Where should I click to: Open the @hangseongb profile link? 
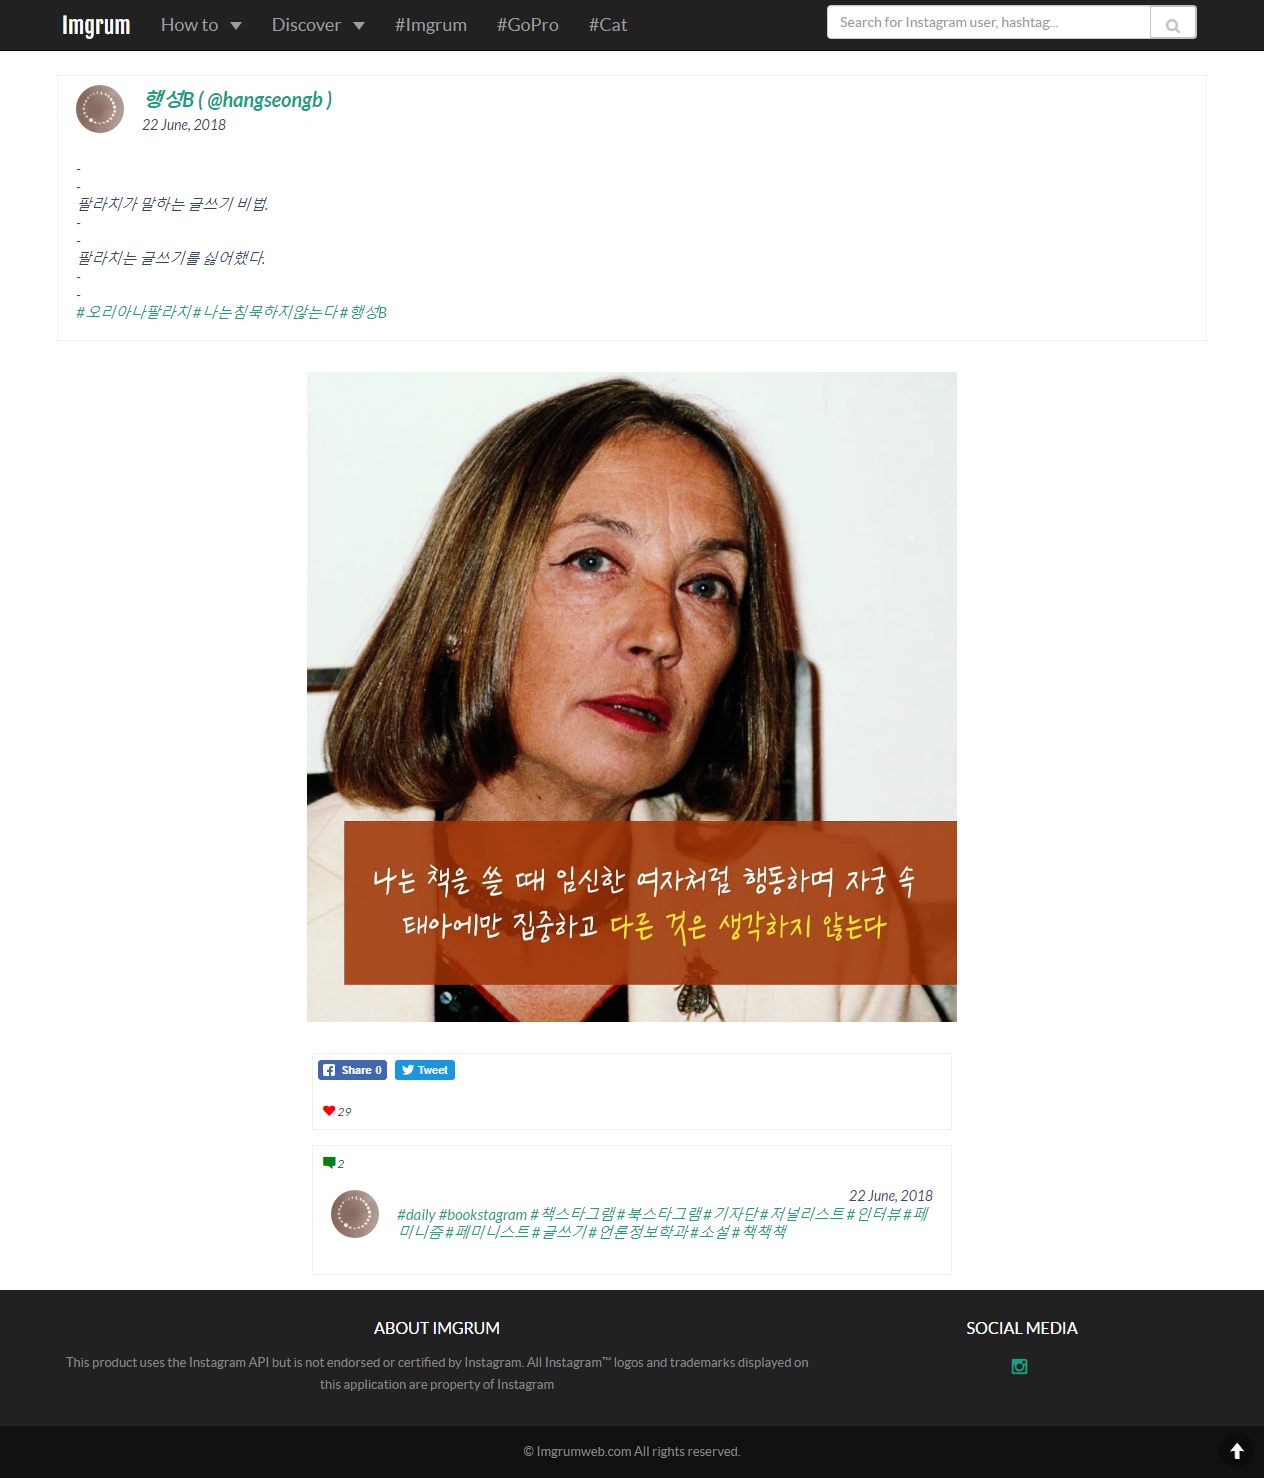(238, 100)
